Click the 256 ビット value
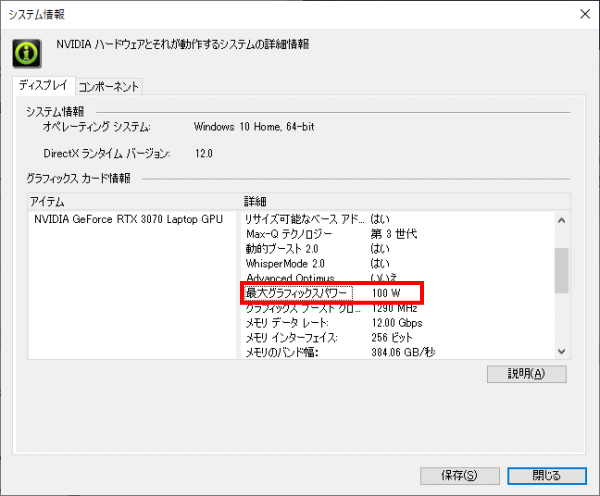Screen dimensions: 600x496 click(x=392, y=338)
